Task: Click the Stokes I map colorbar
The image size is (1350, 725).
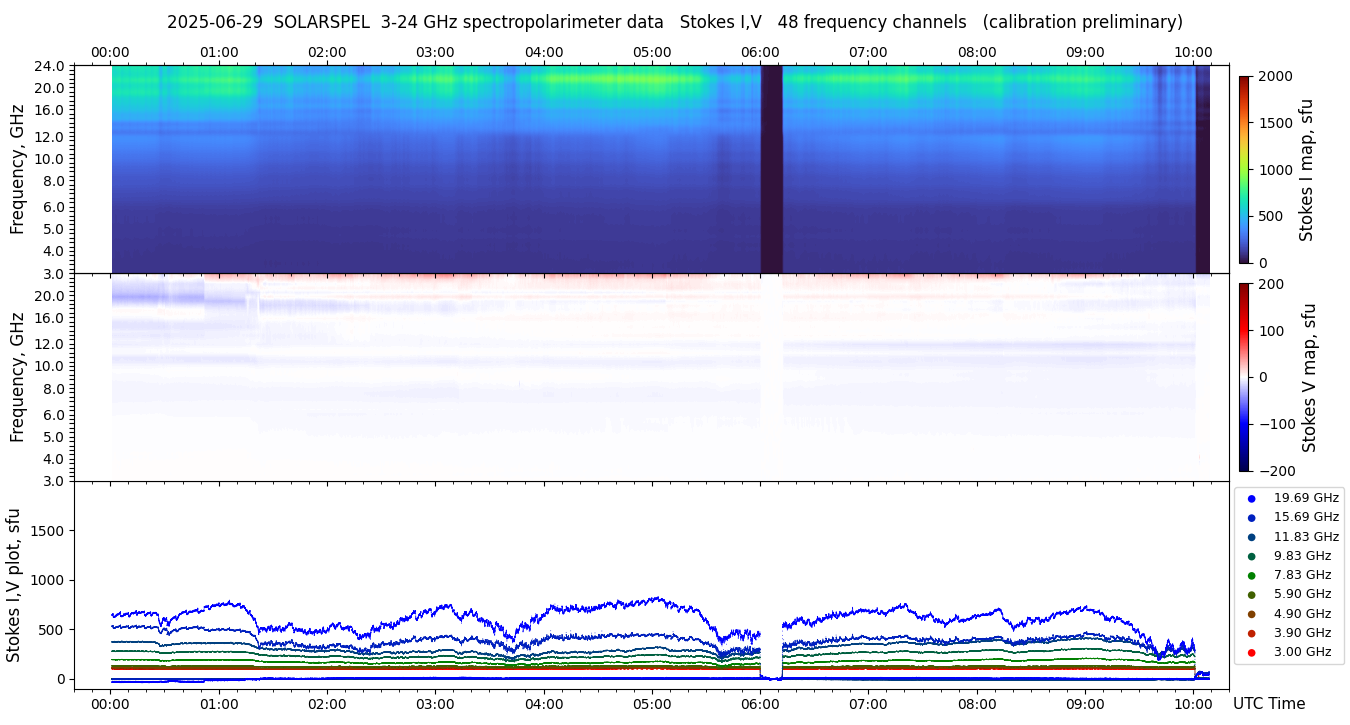Action: click(x=1244, y=169)
